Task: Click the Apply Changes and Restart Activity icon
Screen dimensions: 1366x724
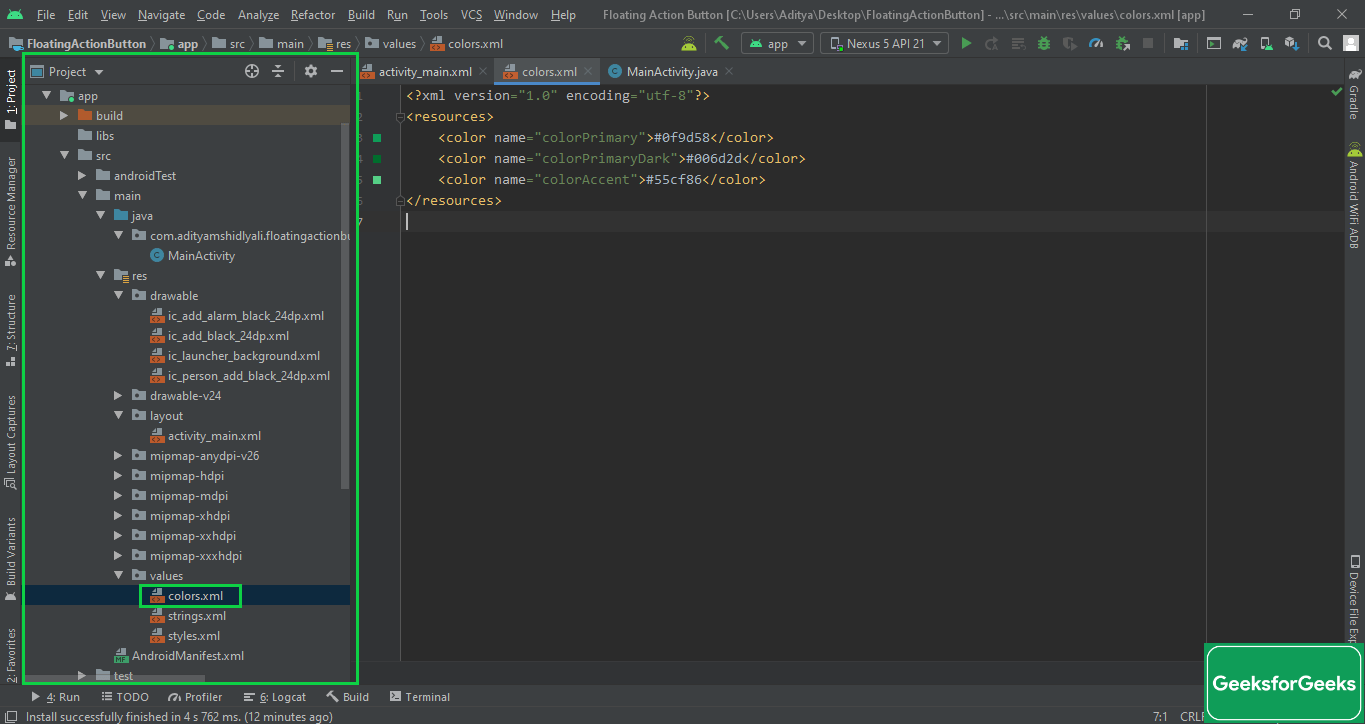Action: [992, 43]
